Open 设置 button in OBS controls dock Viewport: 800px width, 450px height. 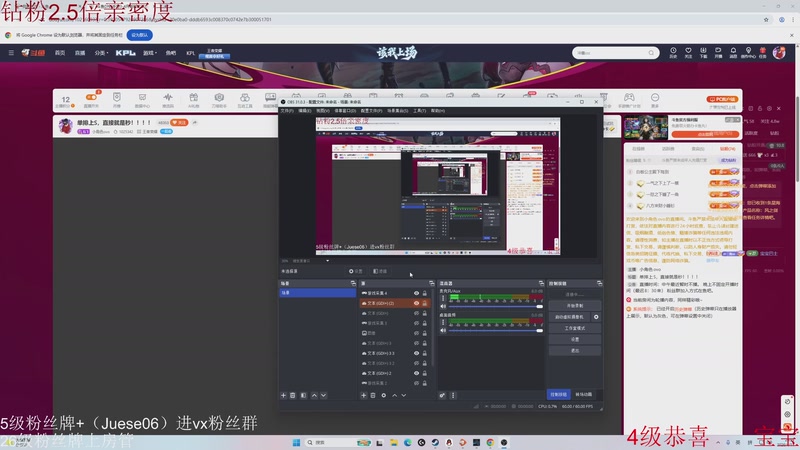[x=574, y=339]
